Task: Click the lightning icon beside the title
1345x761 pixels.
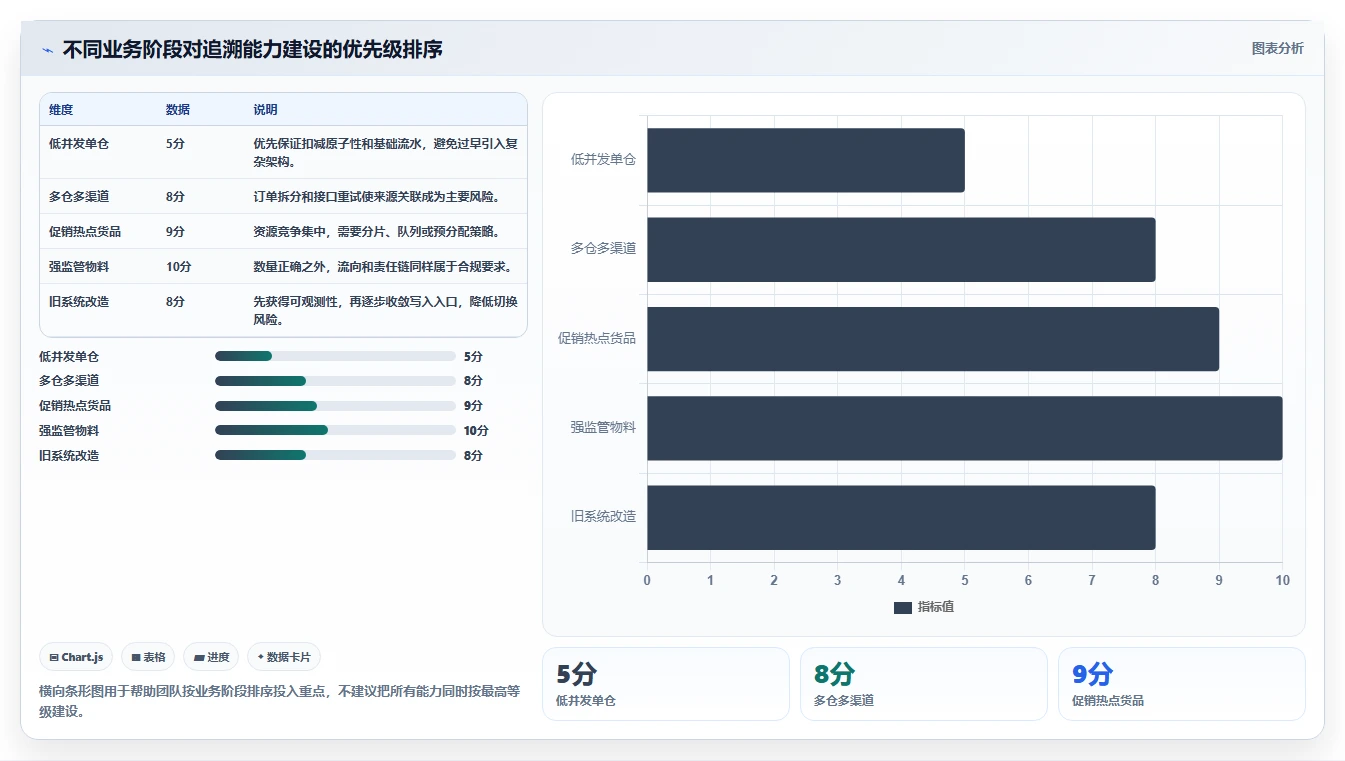Action: point(48,50)
